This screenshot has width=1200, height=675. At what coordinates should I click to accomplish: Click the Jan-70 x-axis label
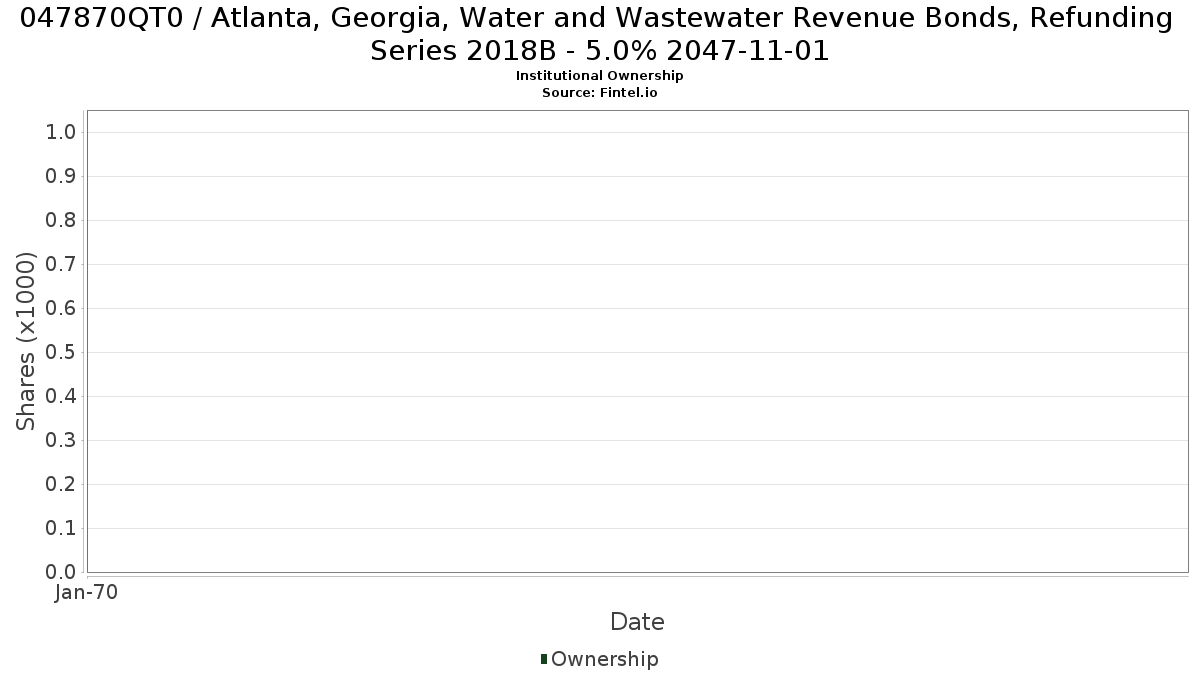[x=87, y=592]
